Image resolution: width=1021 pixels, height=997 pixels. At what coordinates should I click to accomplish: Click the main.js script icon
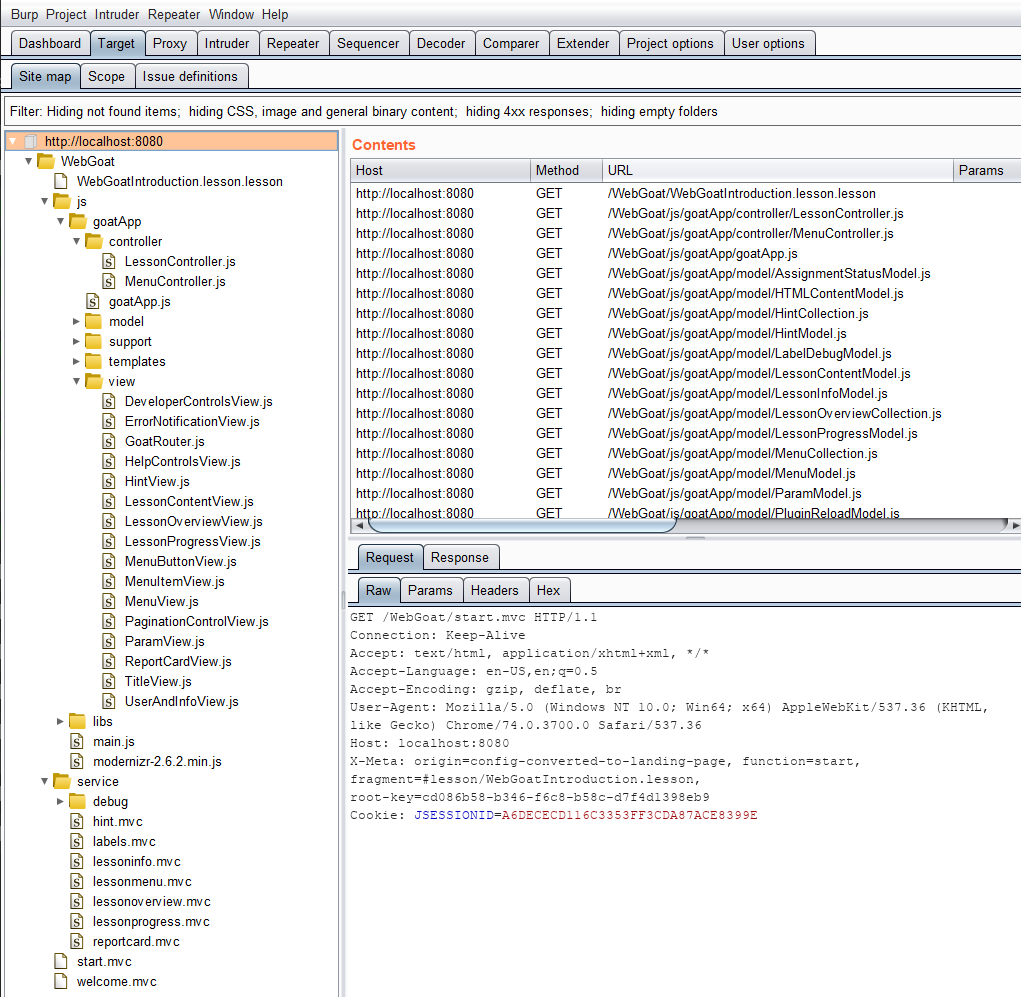pos(77,742)
